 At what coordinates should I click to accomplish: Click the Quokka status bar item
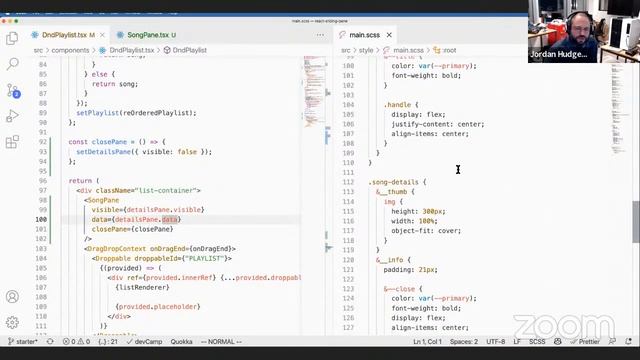(181, 342)
